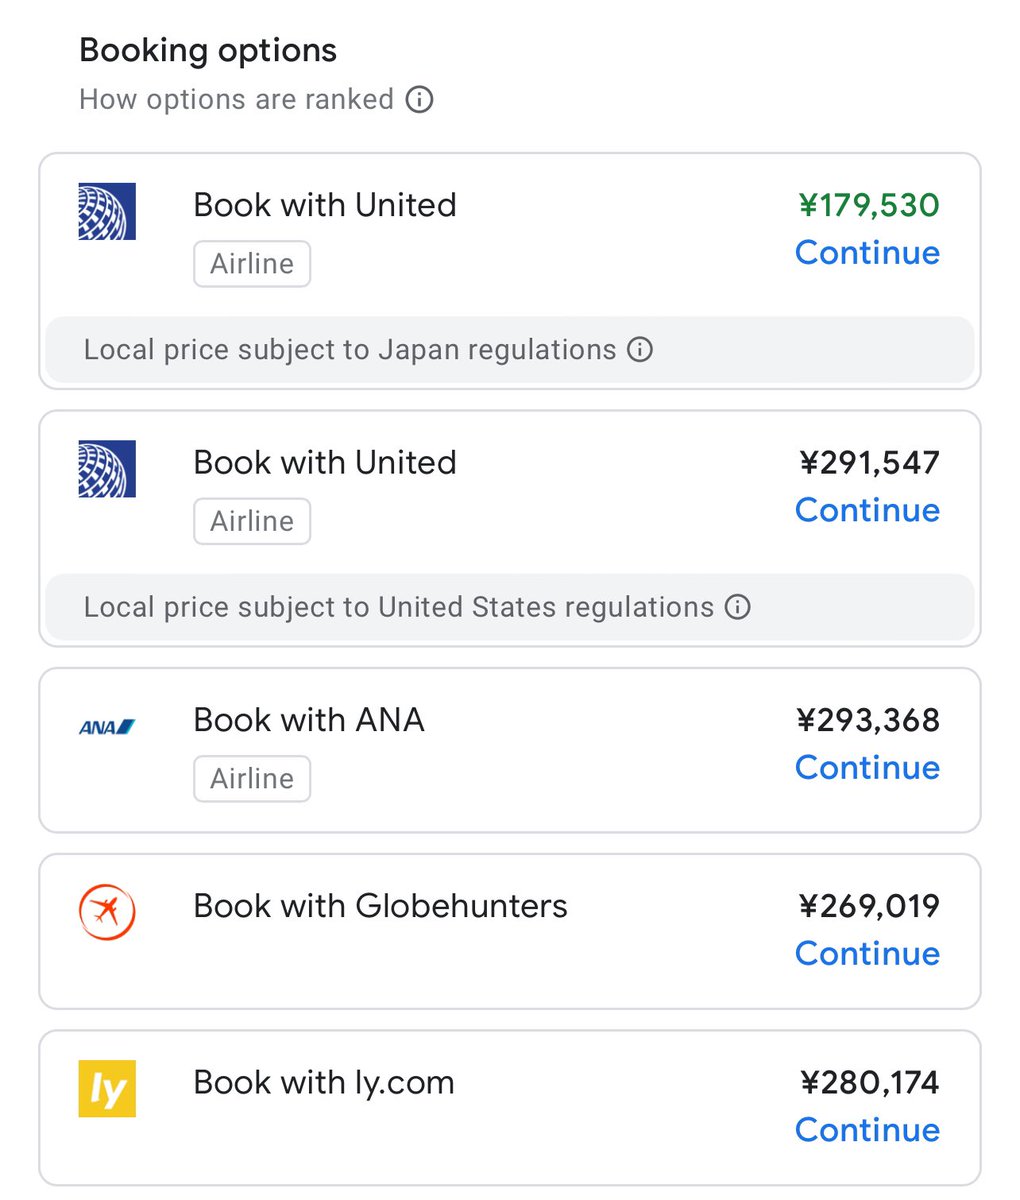Viewport: 1020px width, 1200px height.
Task: Click Book with Globehunters title
Action: point(380,906)
